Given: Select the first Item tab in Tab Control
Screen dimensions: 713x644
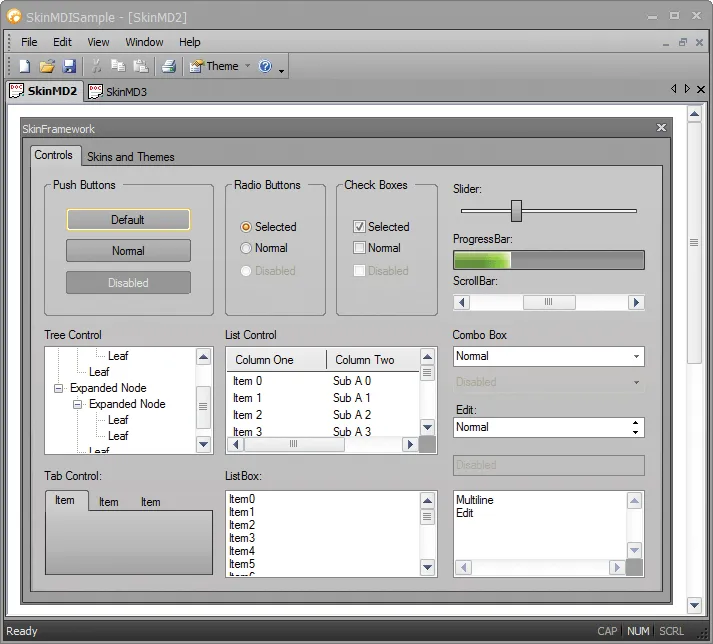Looking at the screenshot, I should coord(66,500).
